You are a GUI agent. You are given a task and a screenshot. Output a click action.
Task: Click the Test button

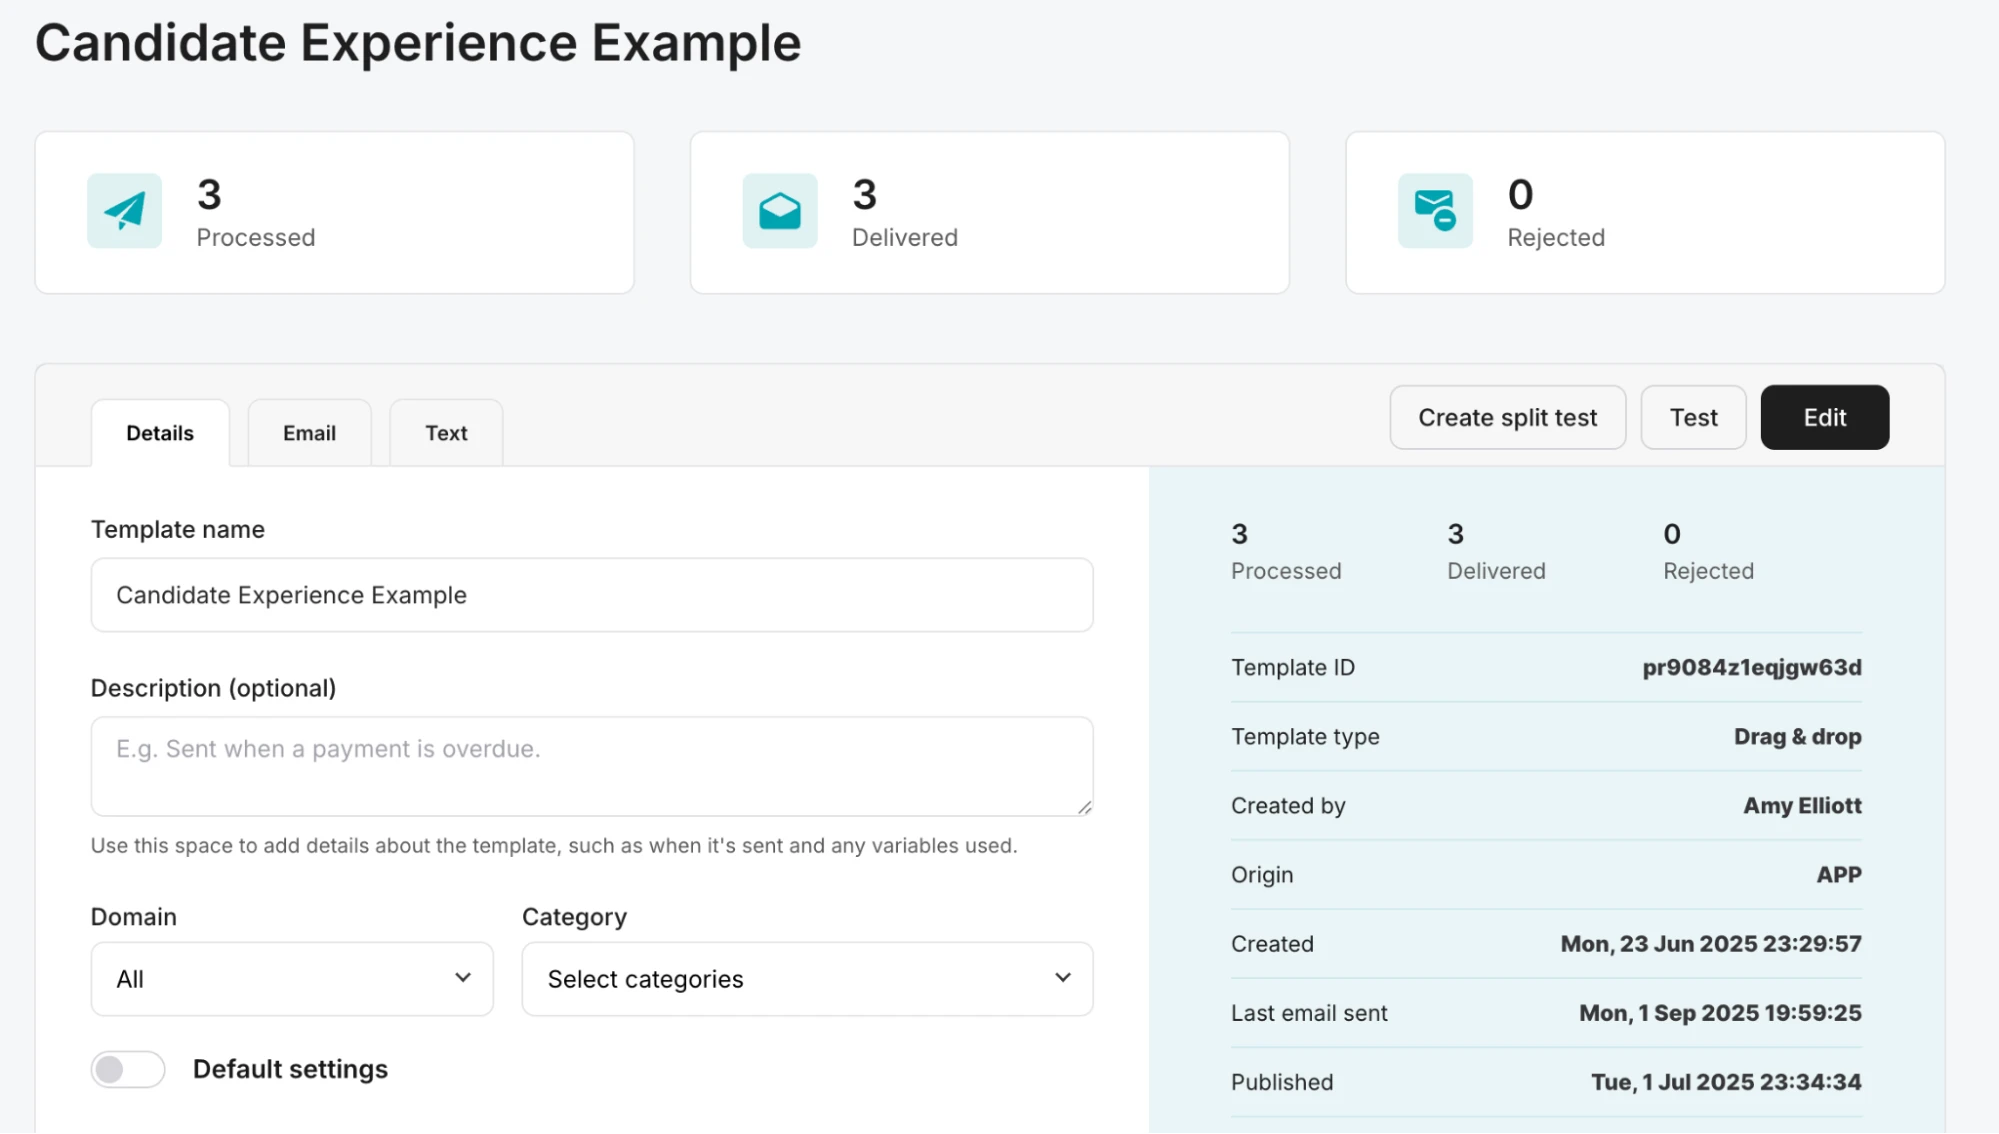1692,417
